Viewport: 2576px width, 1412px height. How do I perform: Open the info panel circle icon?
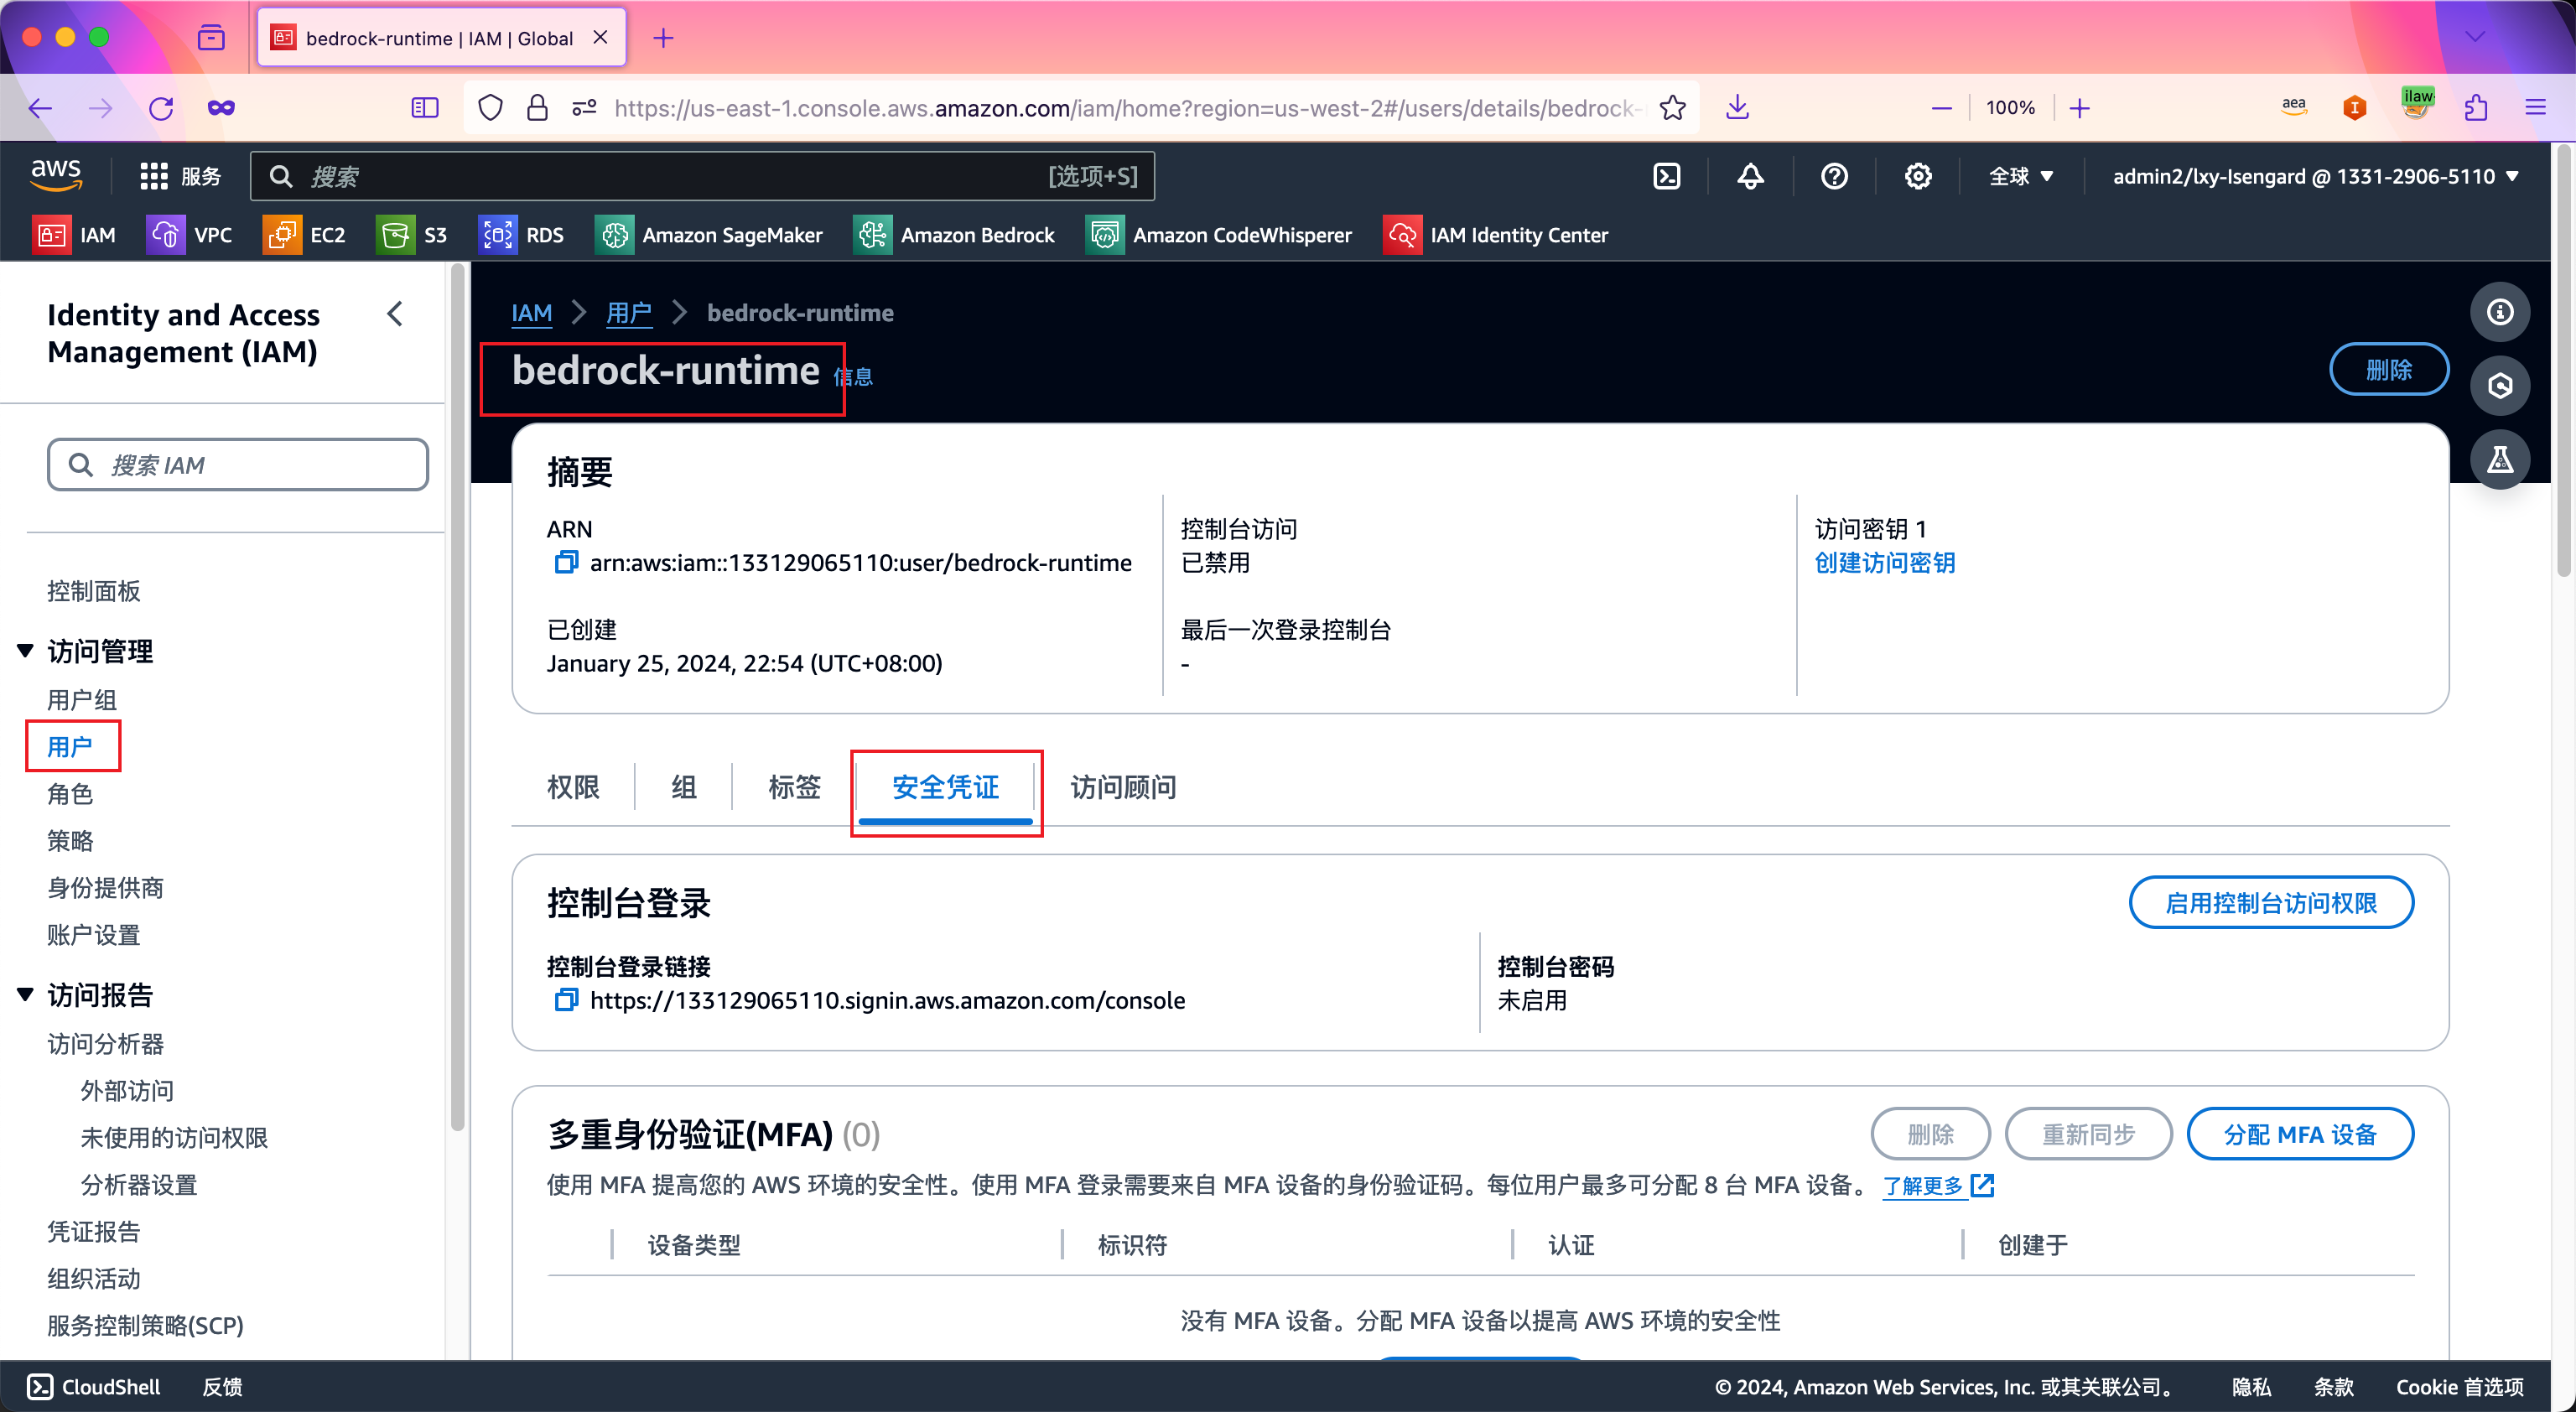[2500, 312]
